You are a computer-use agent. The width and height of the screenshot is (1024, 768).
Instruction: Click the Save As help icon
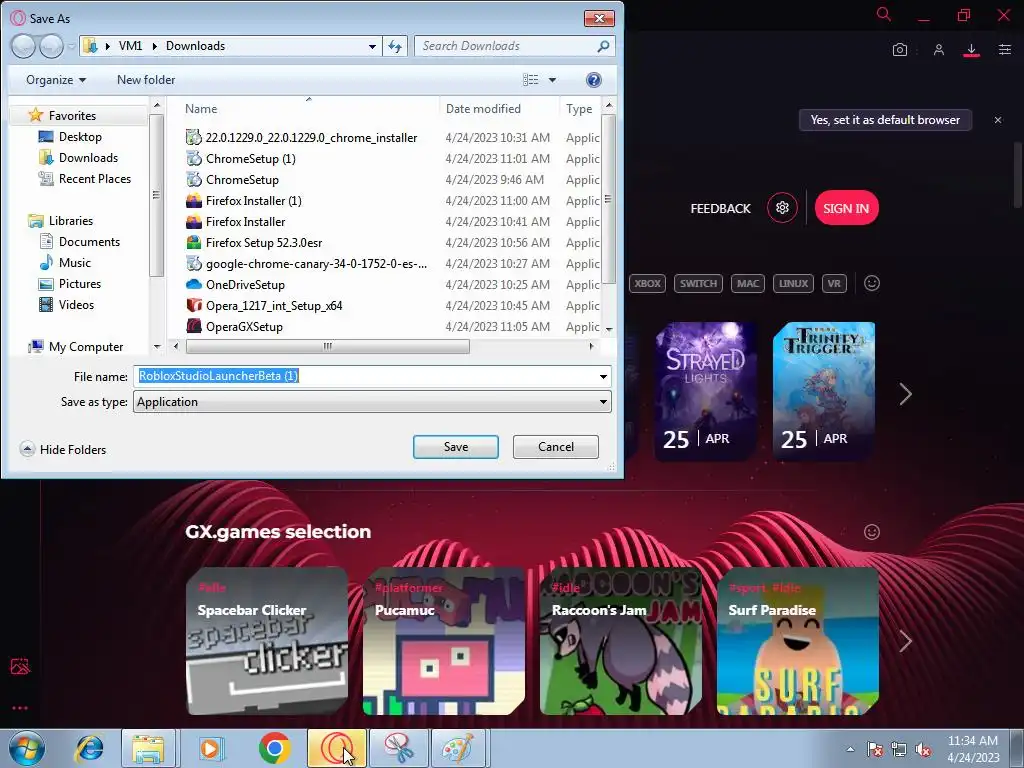click(x=594, y=80)
